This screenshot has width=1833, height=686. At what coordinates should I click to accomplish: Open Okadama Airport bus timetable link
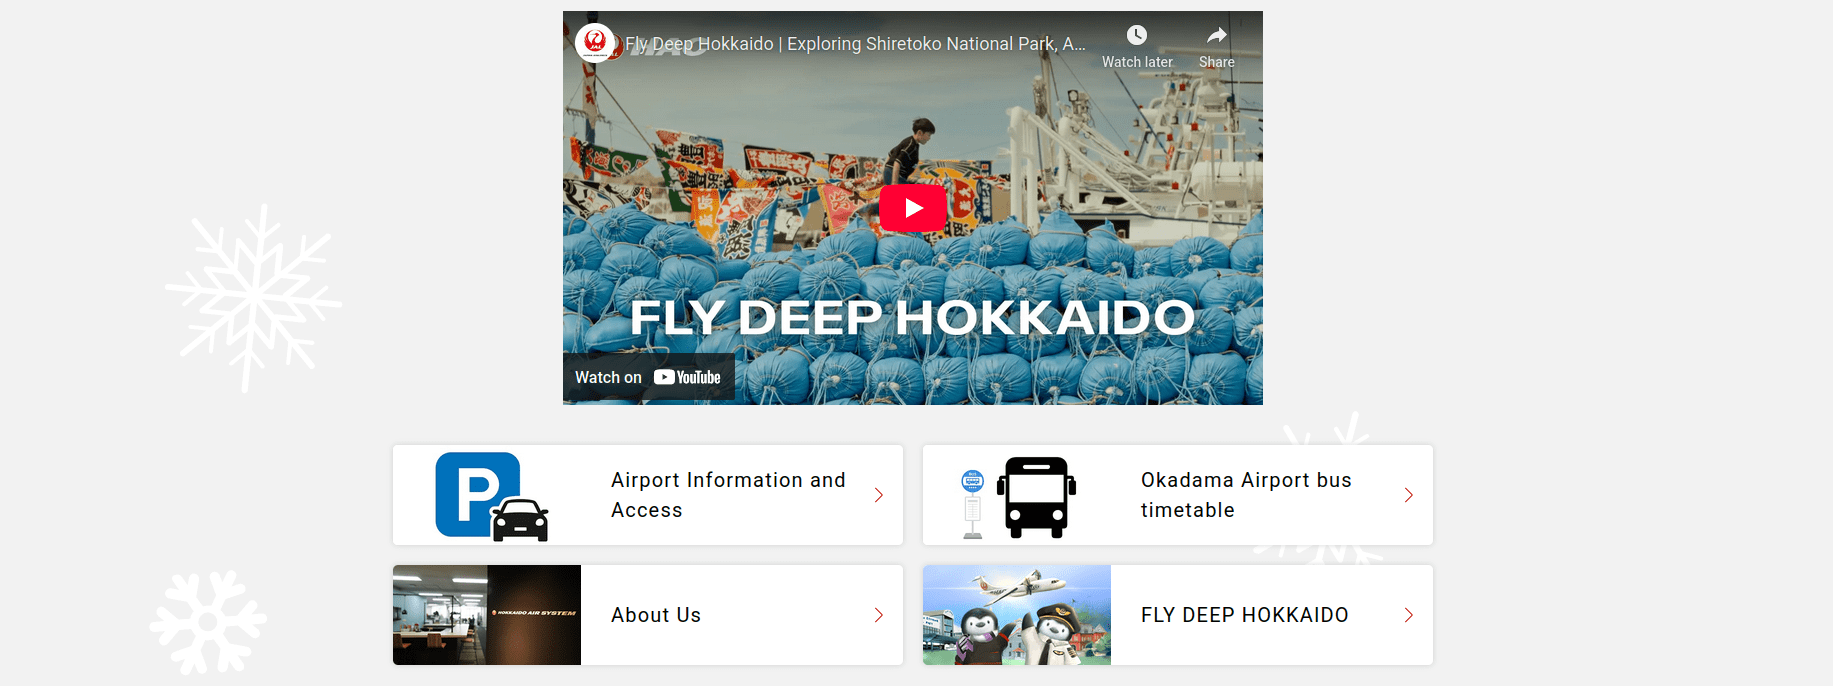1245,495
